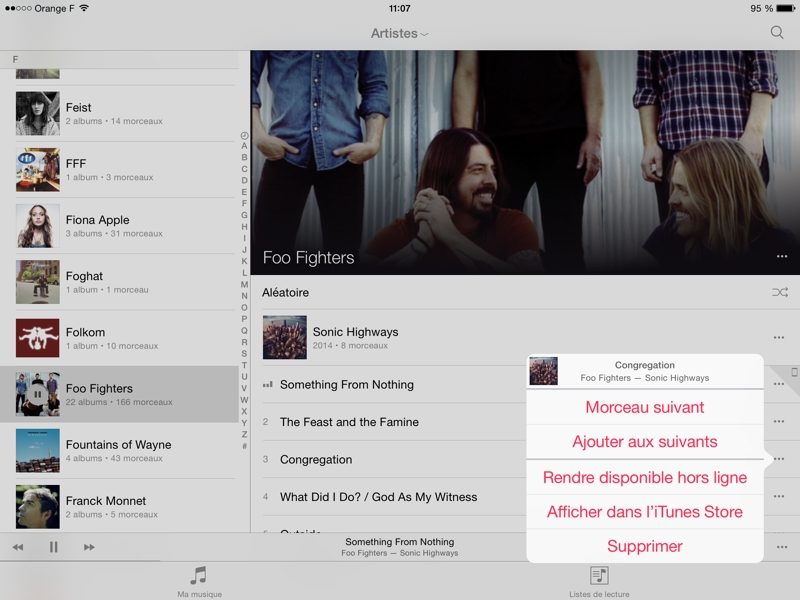Viewport: 800px width, 600px height.
Task: Open Listes de lecture tab
Action: tap(599, 582)
